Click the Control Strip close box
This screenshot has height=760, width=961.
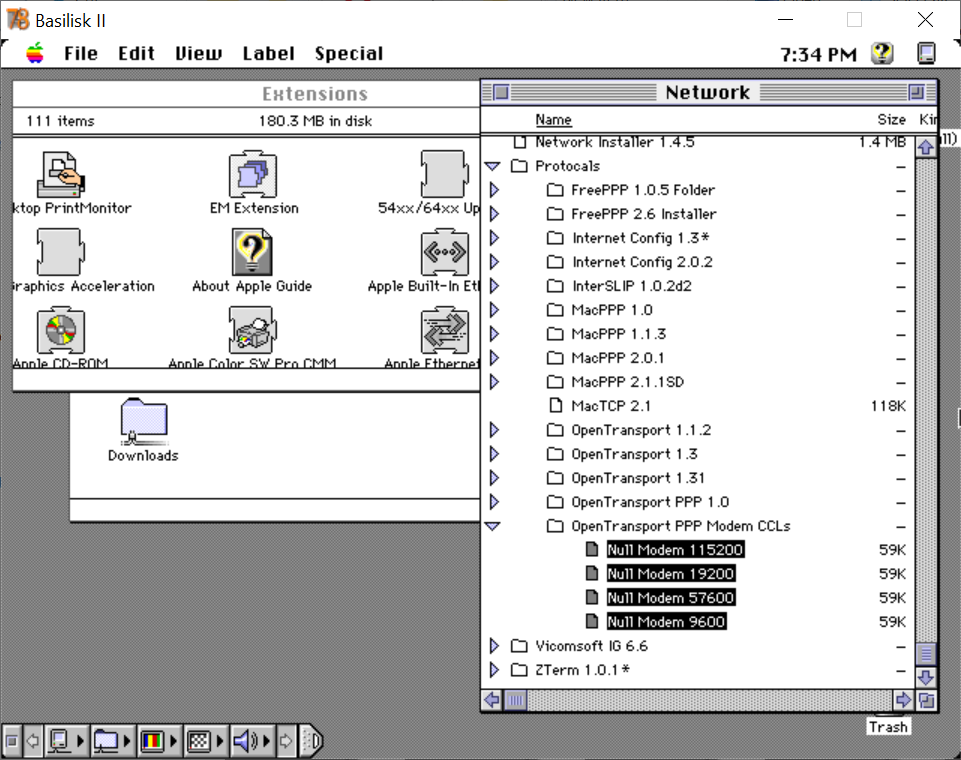12,741
